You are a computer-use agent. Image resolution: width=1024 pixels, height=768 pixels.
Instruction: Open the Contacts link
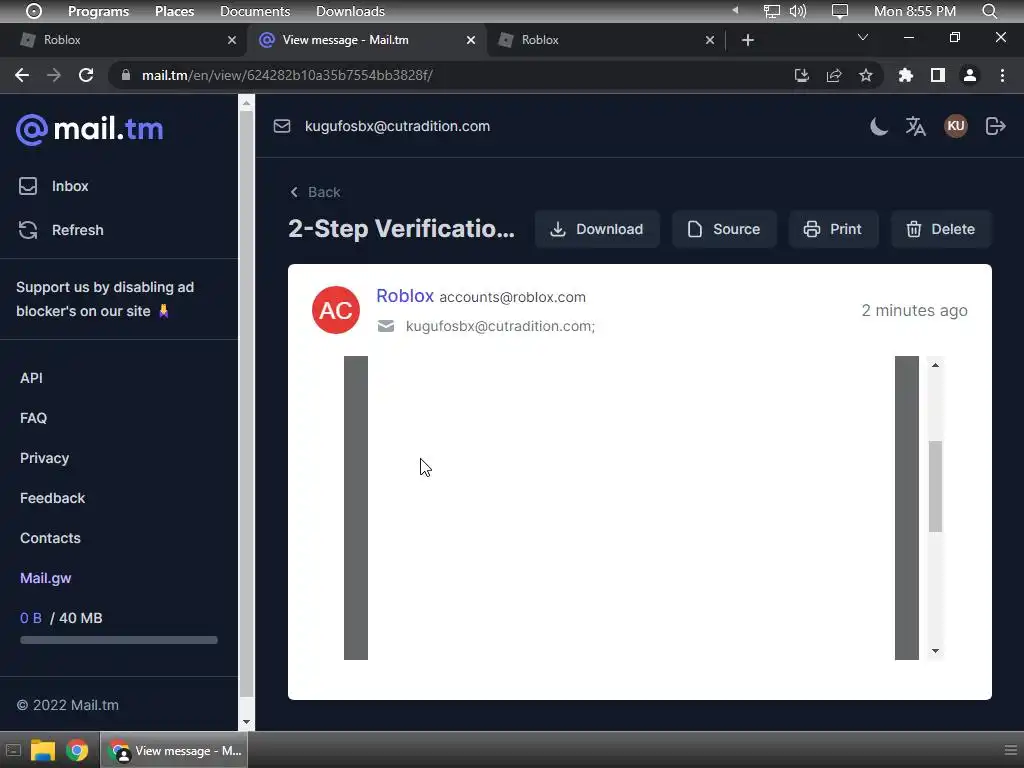(x=50, y=538)
